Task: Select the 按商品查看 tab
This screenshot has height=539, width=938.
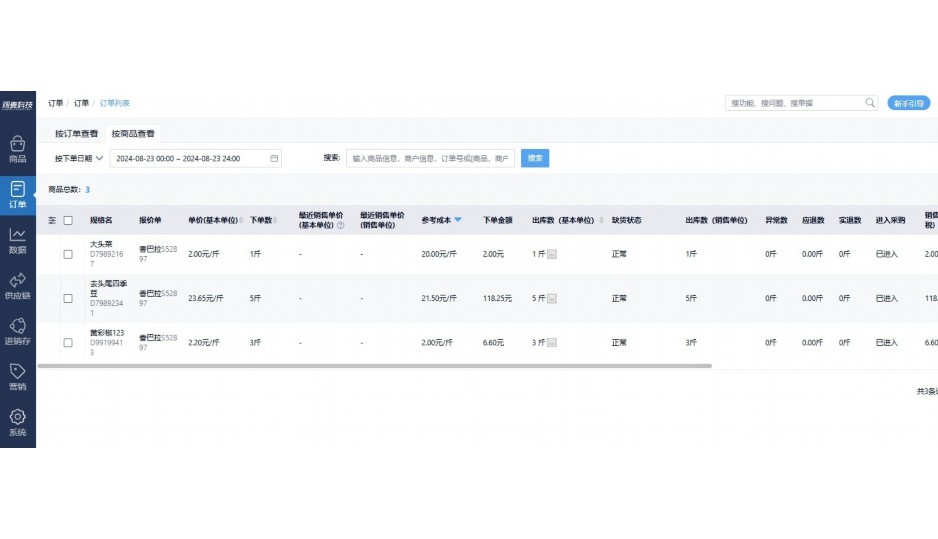Action: [132, 133]
